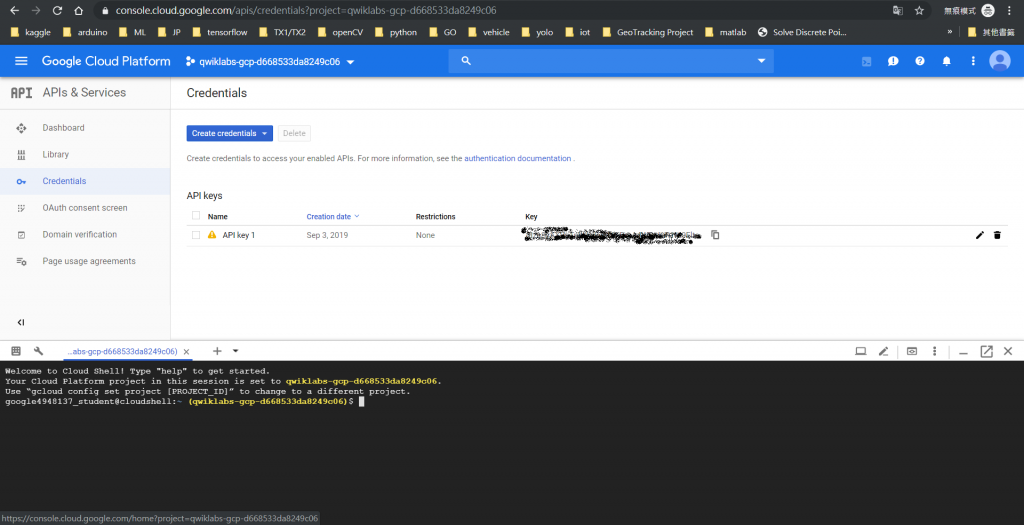Open the notifications bell
The height and width of the screenshot is (525, 1024).
tap(946, 61)
